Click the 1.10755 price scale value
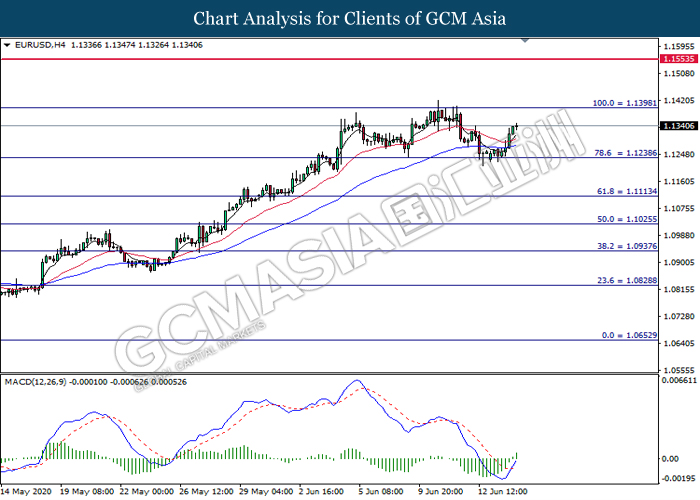This screenshot has width=700, height=500. tap(679, 208)
